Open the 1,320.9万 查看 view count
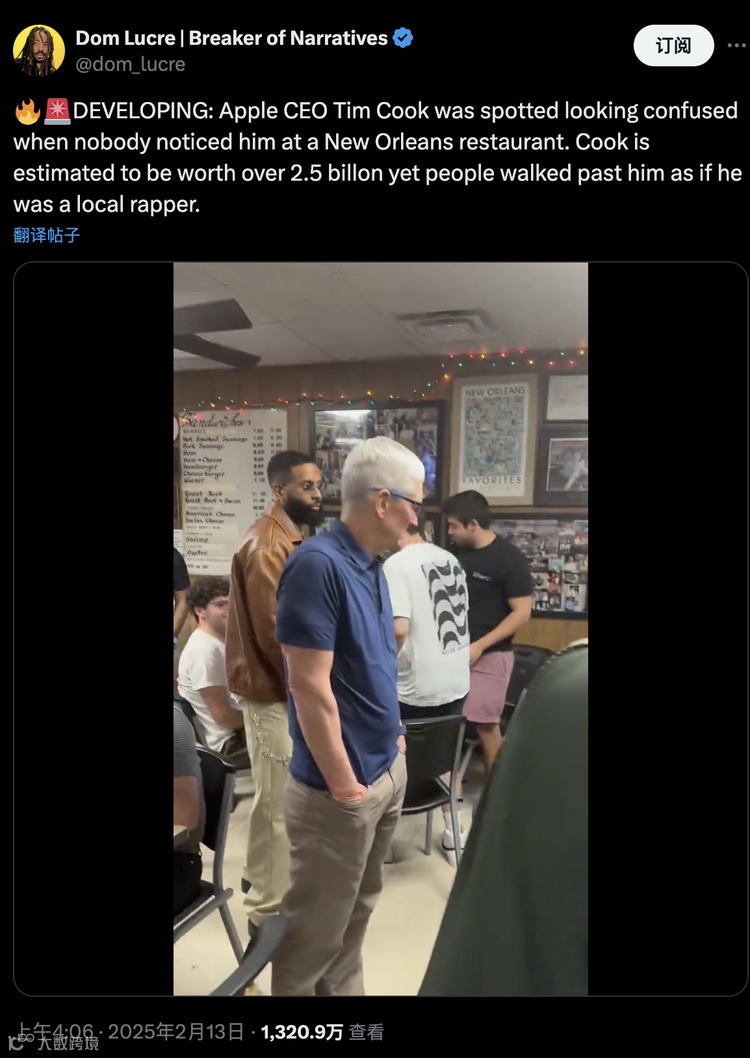Image resolution: width=750 pixels, height=1058 pixels. tap(322, 1032)
